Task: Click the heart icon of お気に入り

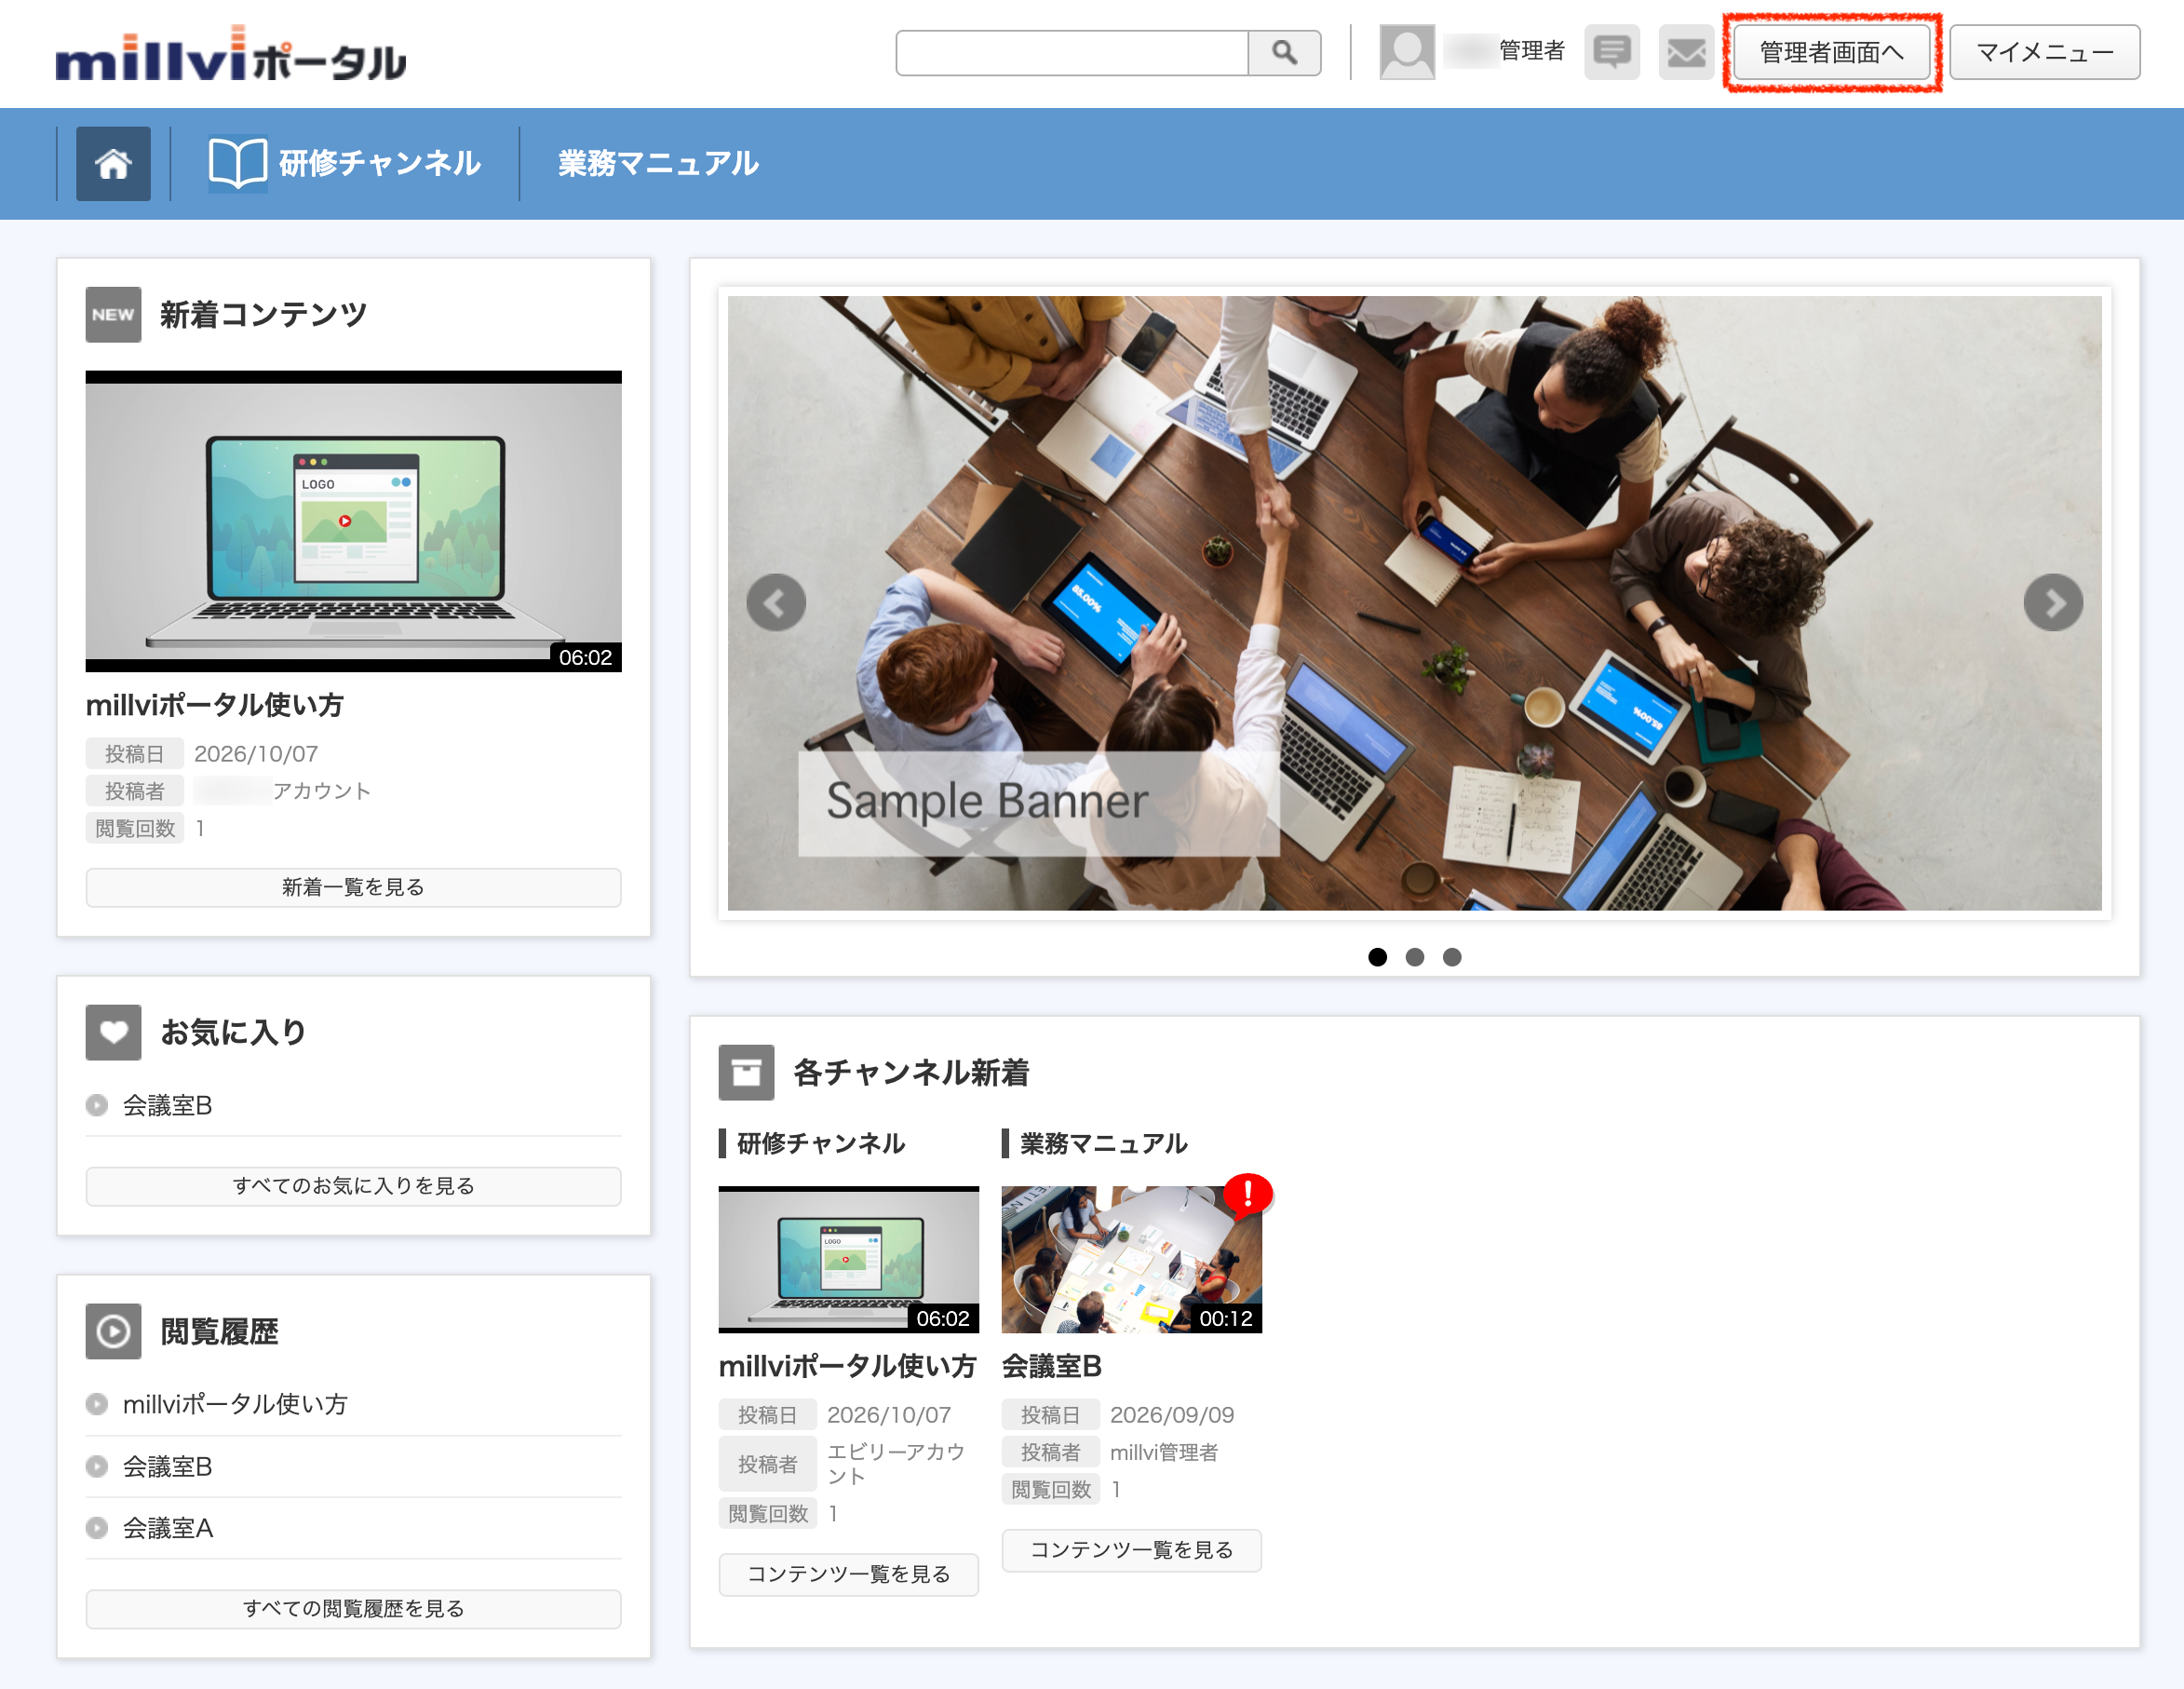Action: [113, 1032]
